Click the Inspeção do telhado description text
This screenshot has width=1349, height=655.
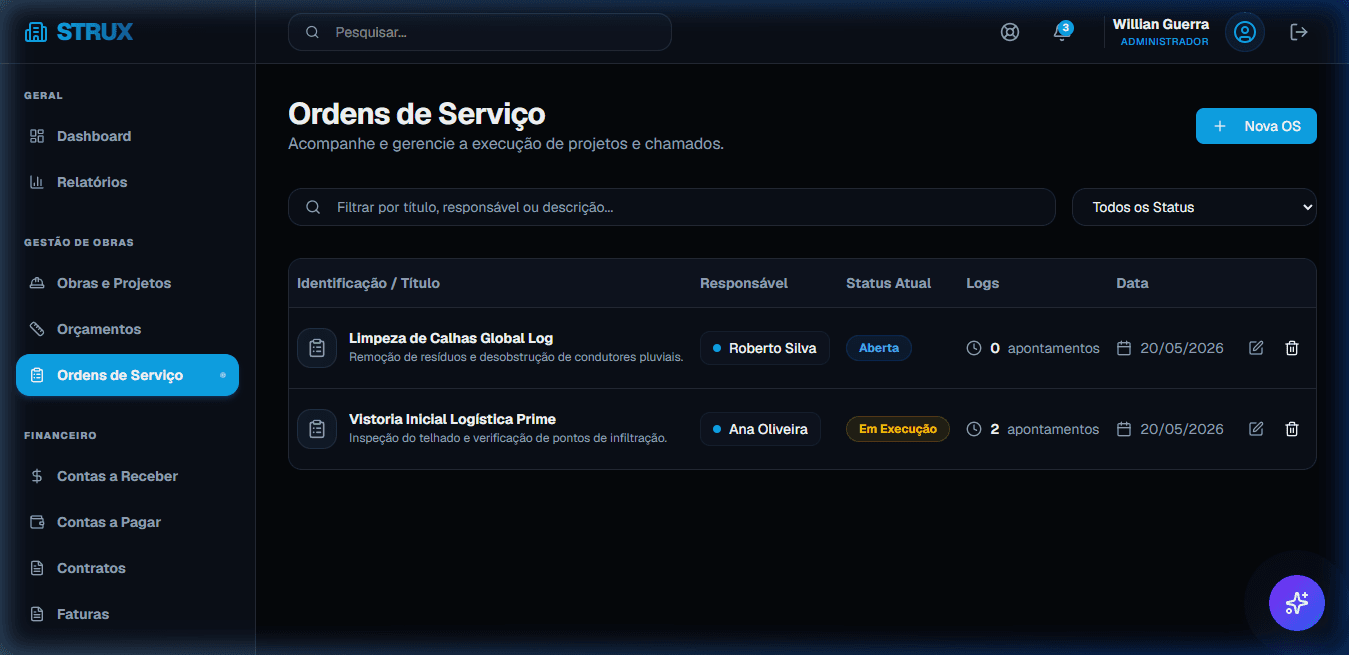point(508,438)
